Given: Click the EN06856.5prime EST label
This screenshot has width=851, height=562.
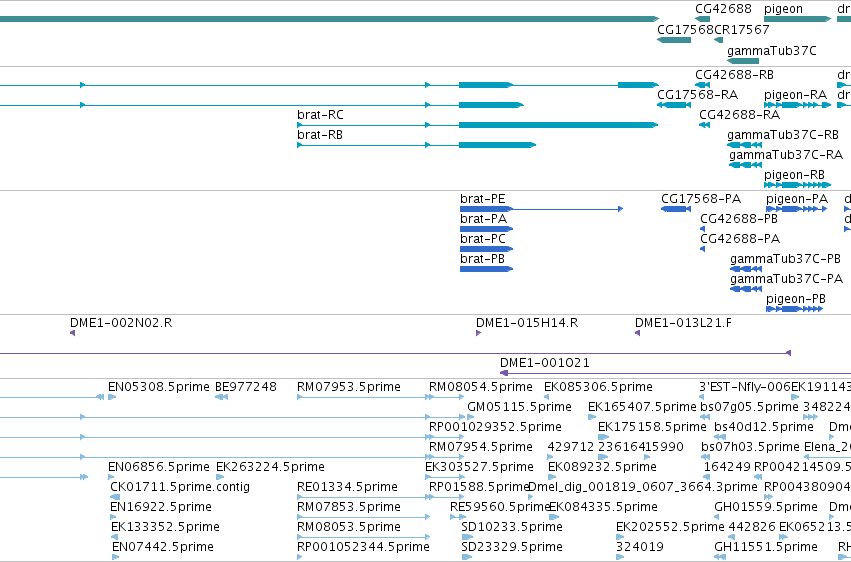Looking at the screenshot, I should tap(158, 468).
